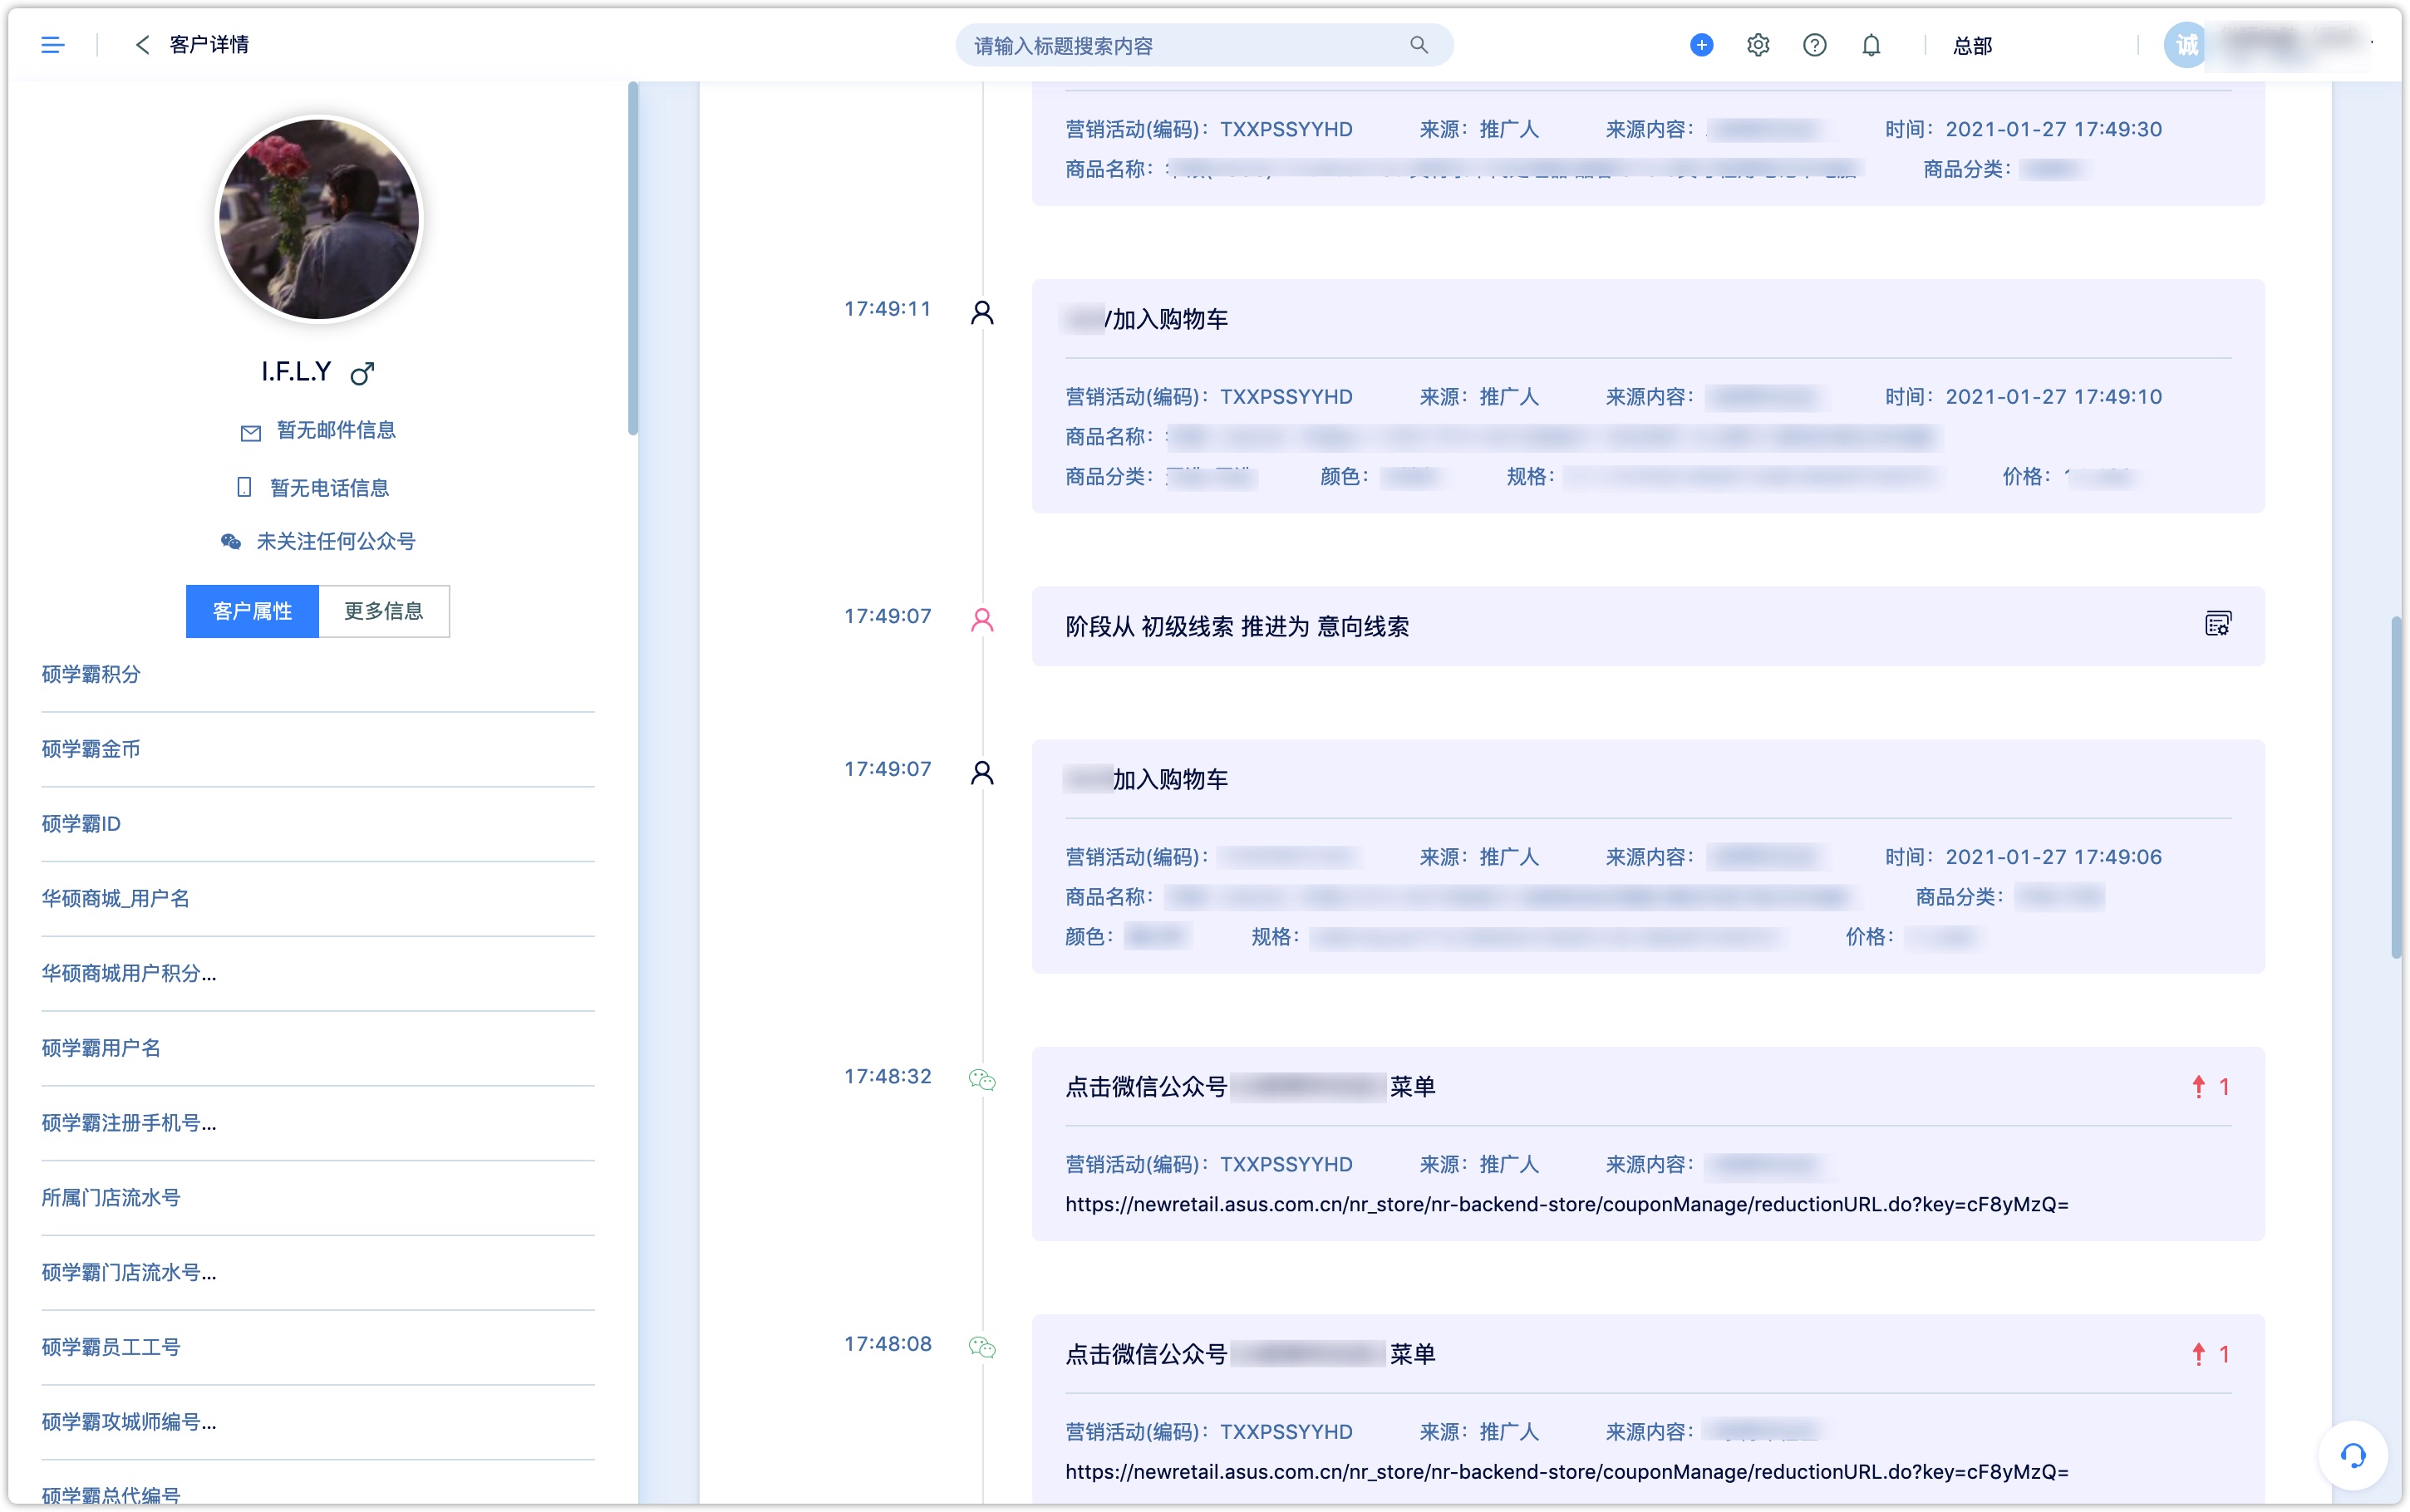This screenshot has height=1512, width=2410.
Task: Select the 总部 organization label
Action: (x=1972, y=46)
